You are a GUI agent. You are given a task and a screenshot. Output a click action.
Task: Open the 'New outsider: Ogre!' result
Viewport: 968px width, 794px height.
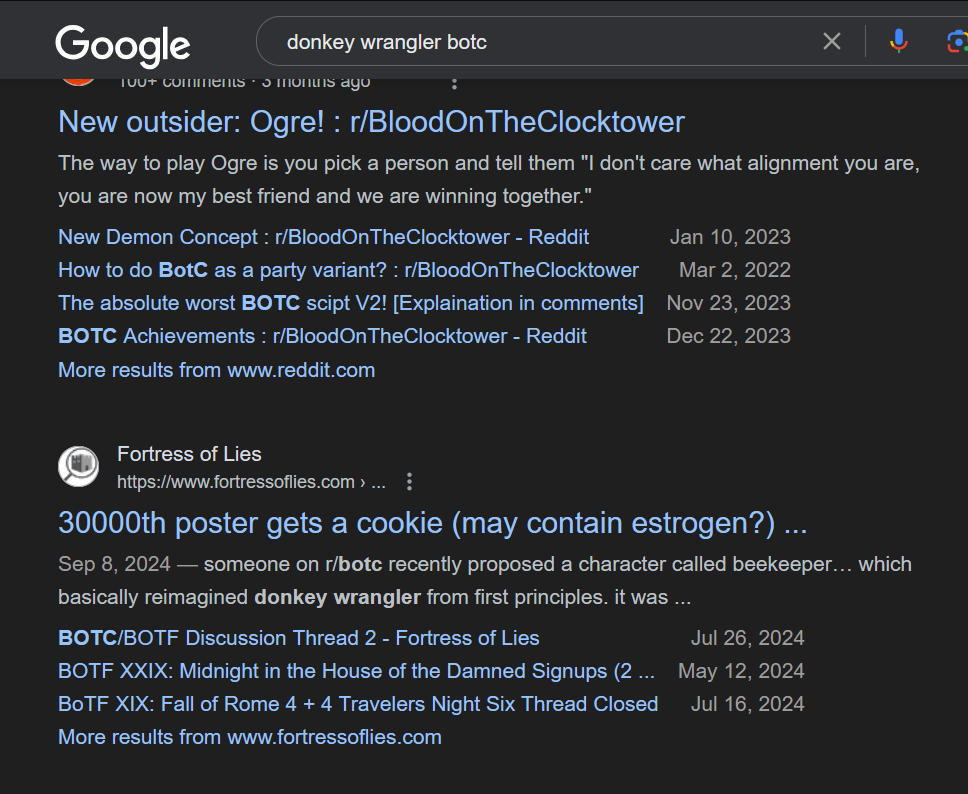371,122
